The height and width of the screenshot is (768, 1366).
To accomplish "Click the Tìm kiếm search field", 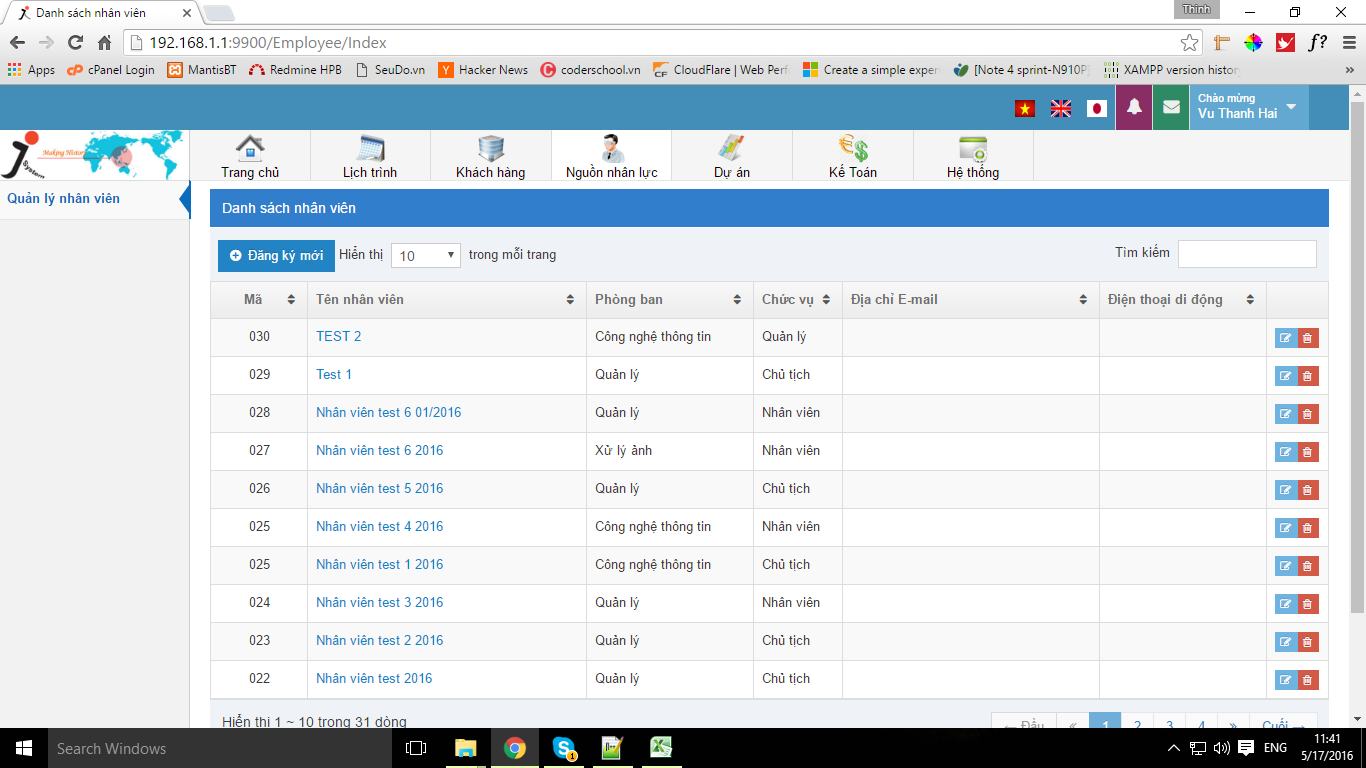I will coord(1246,254).
